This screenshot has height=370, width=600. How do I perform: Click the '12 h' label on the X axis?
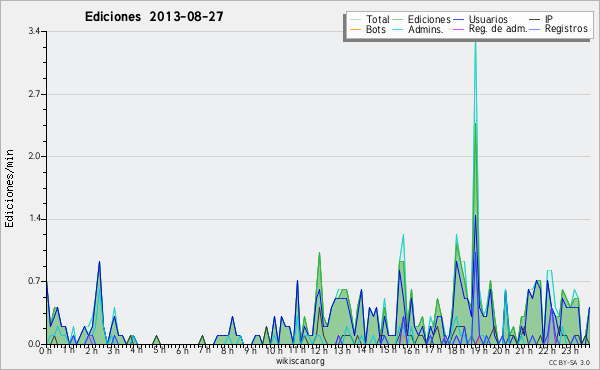[x=319, y=351]
